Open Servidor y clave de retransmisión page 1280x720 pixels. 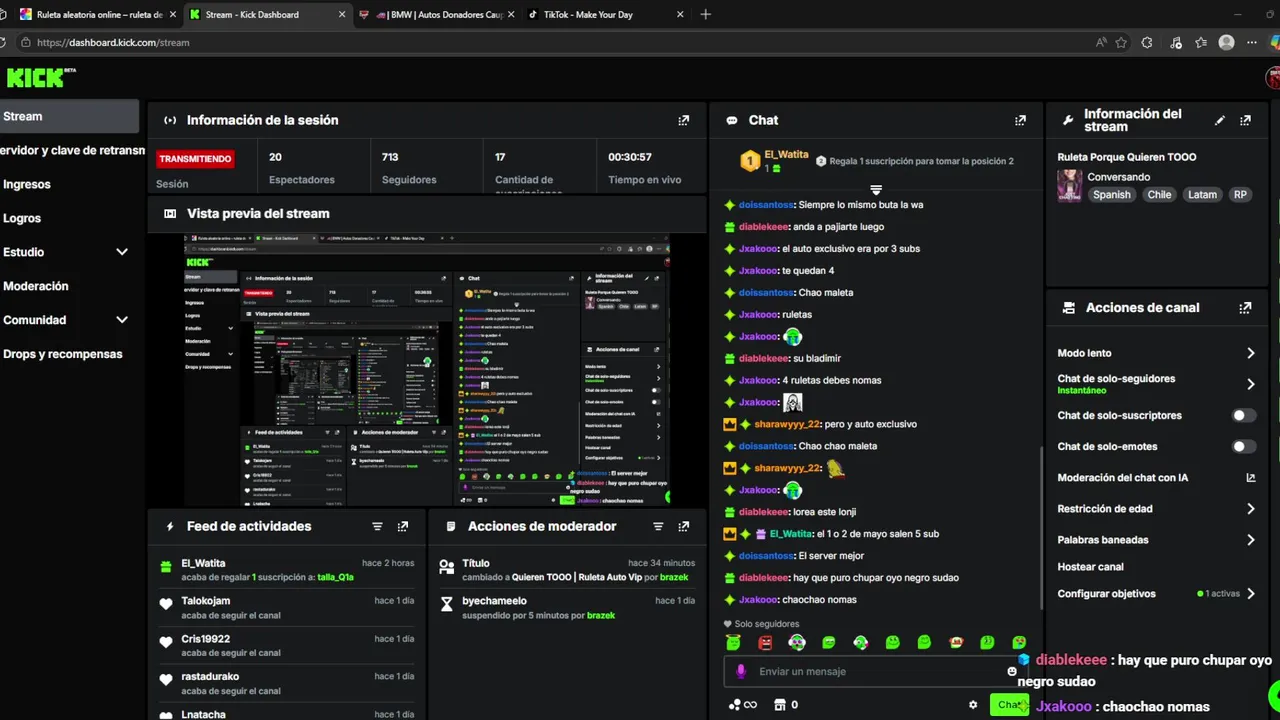pos(72,150)
